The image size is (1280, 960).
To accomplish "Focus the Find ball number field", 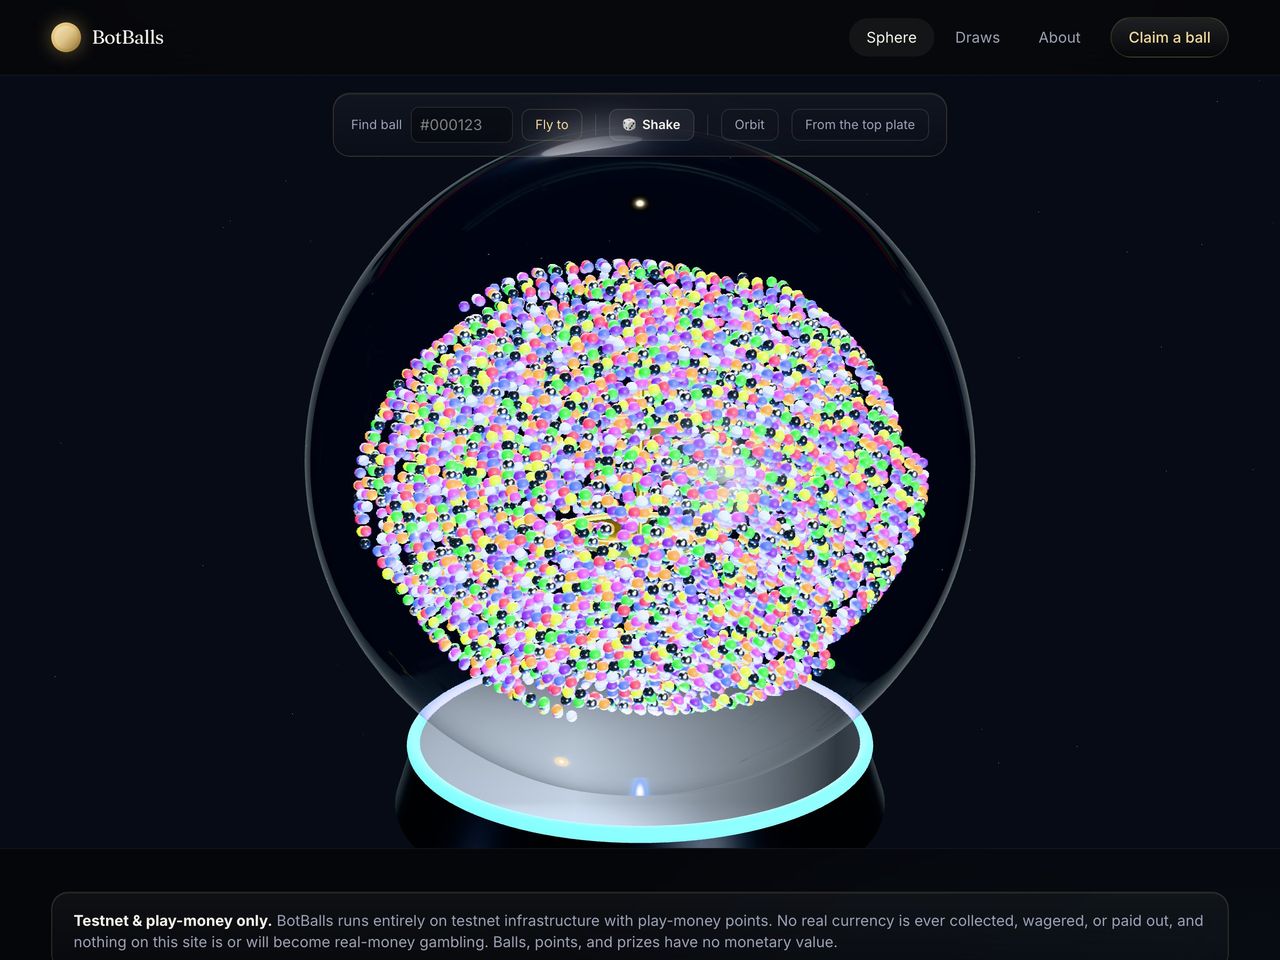I will [x=461, y=125].
